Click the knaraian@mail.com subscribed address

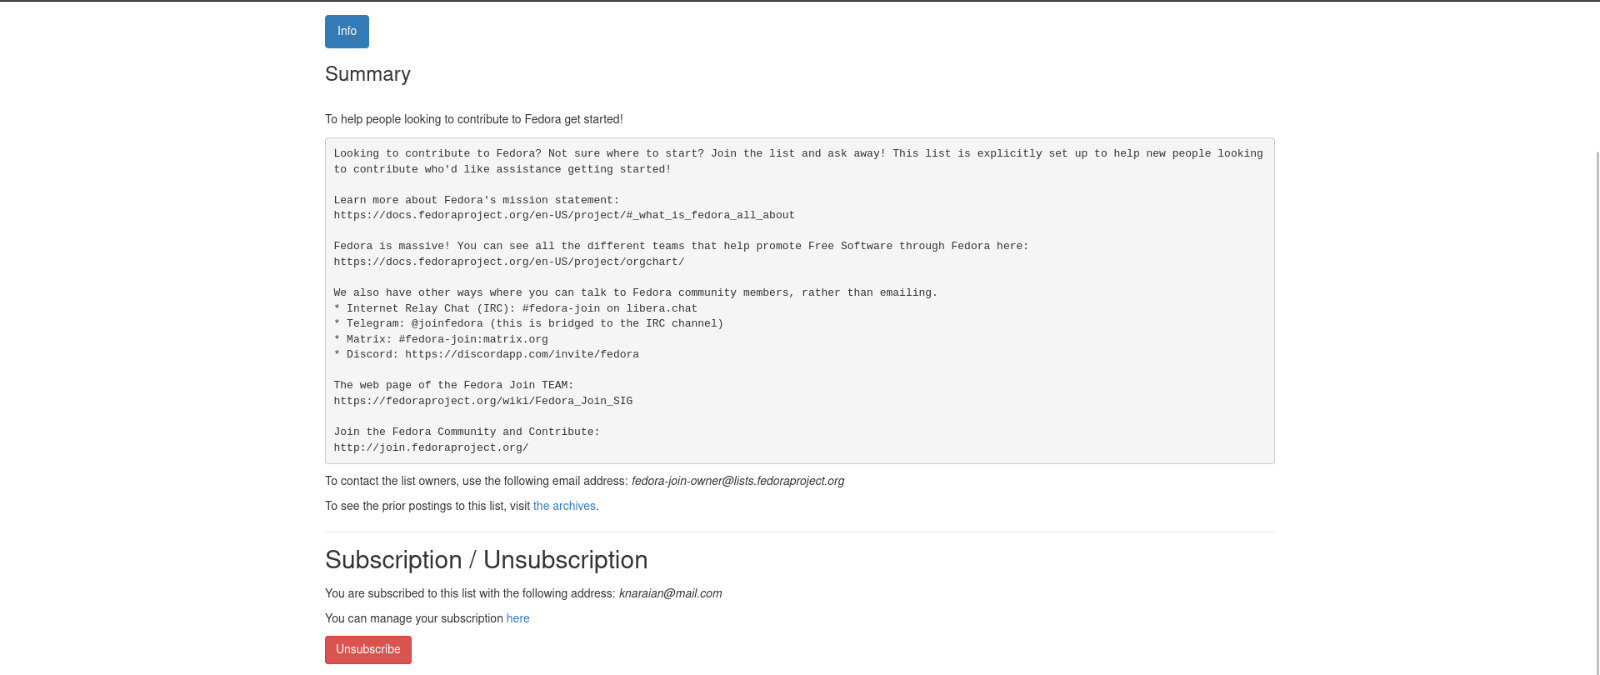(x=670, y=594)
